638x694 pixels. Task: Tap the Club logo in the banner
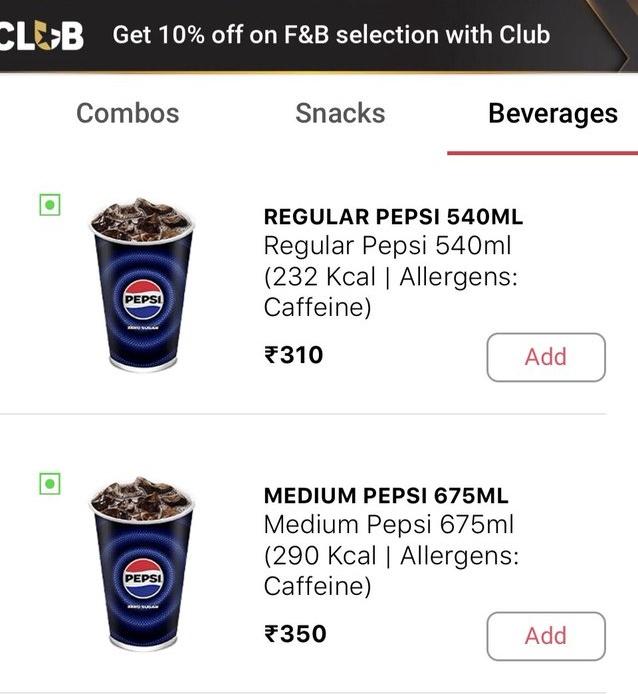(40, 35)
